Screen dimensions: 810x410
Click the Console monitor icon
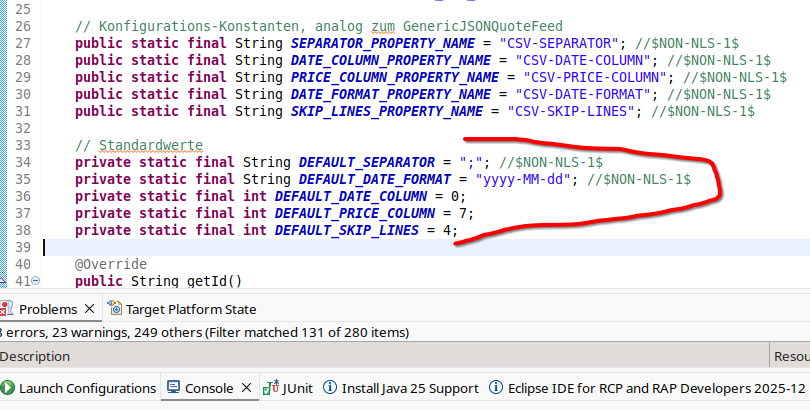(x=173, y=388)
